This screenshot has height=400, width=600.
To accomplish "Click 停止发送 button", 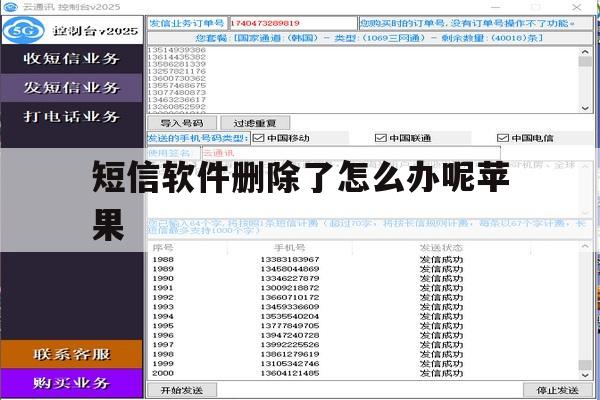I will tap(558, 390).
